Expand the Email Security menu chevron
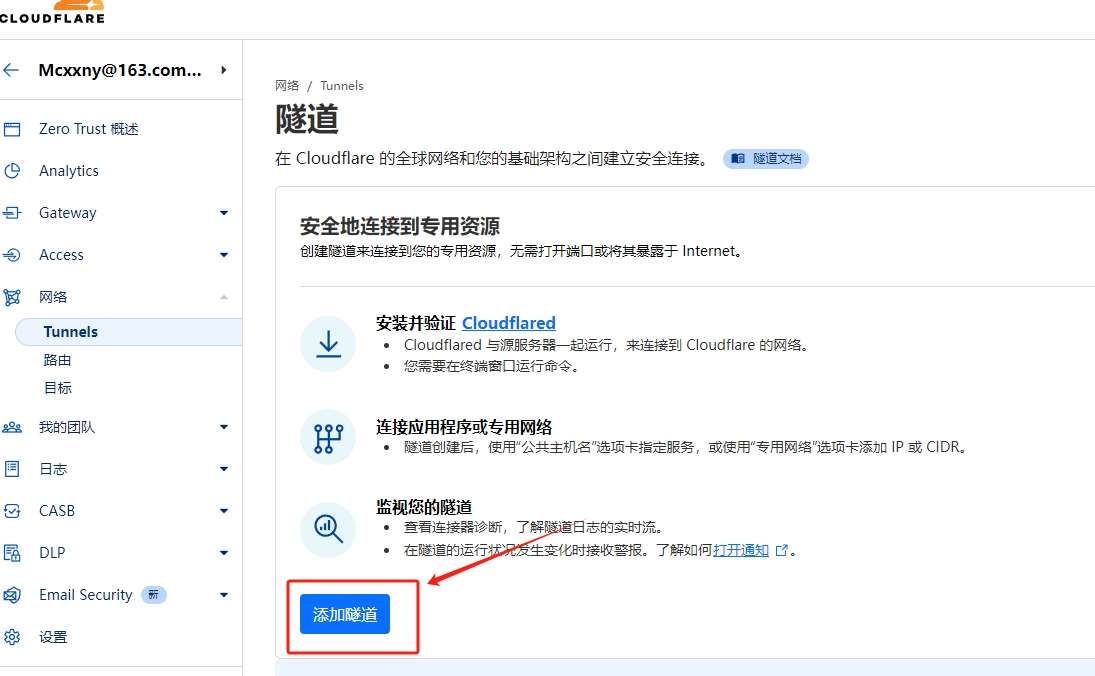The height and width of the screenshot is (676, 1095). [x=223, y=595]
